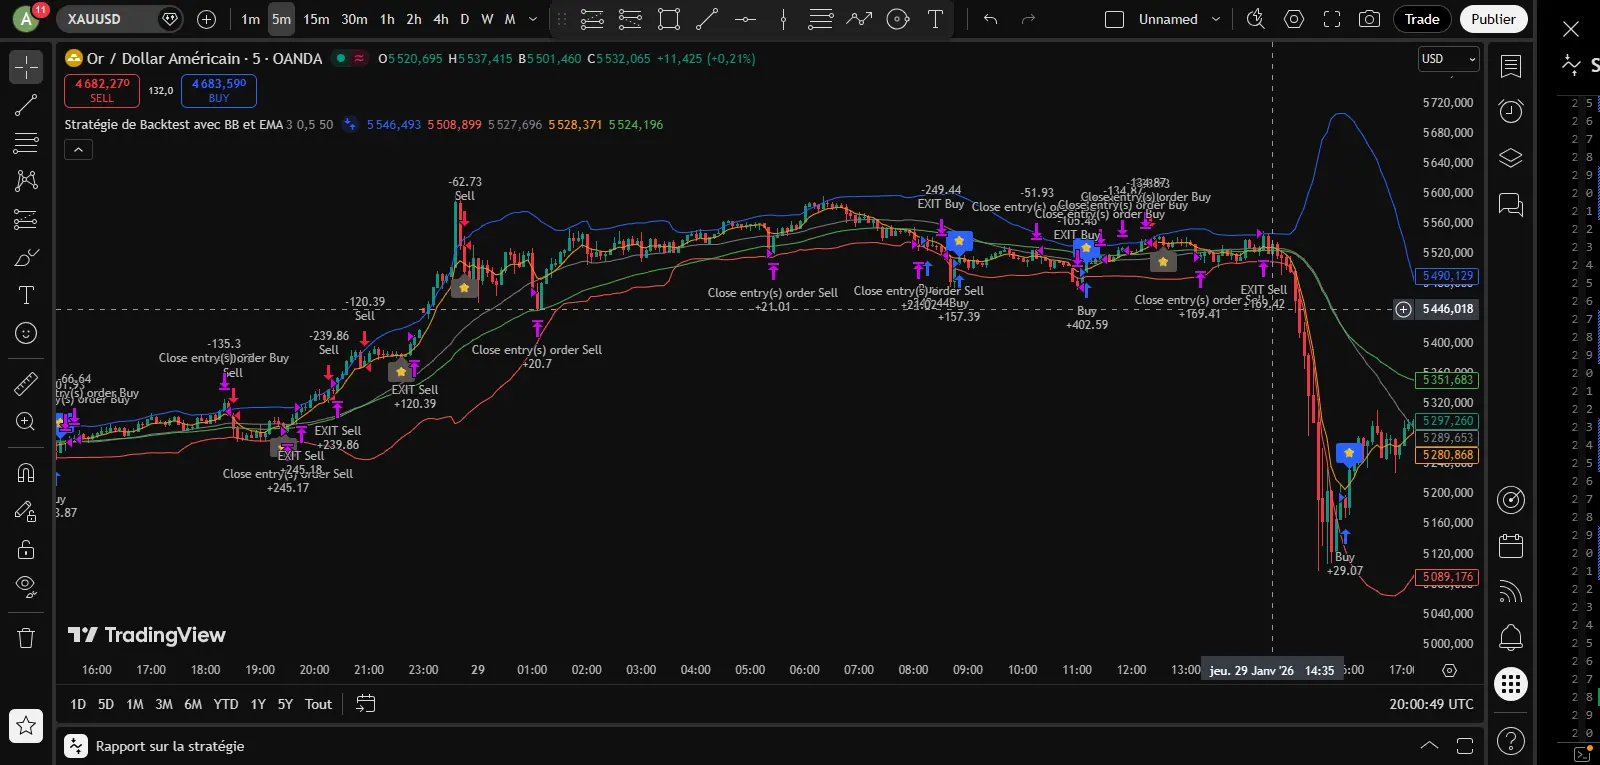This screenshot has width=1600, height=765.
Task: Open the Unnamed layout dropdown arrow
Action: pyautogui.click(x=1216, y=19)
